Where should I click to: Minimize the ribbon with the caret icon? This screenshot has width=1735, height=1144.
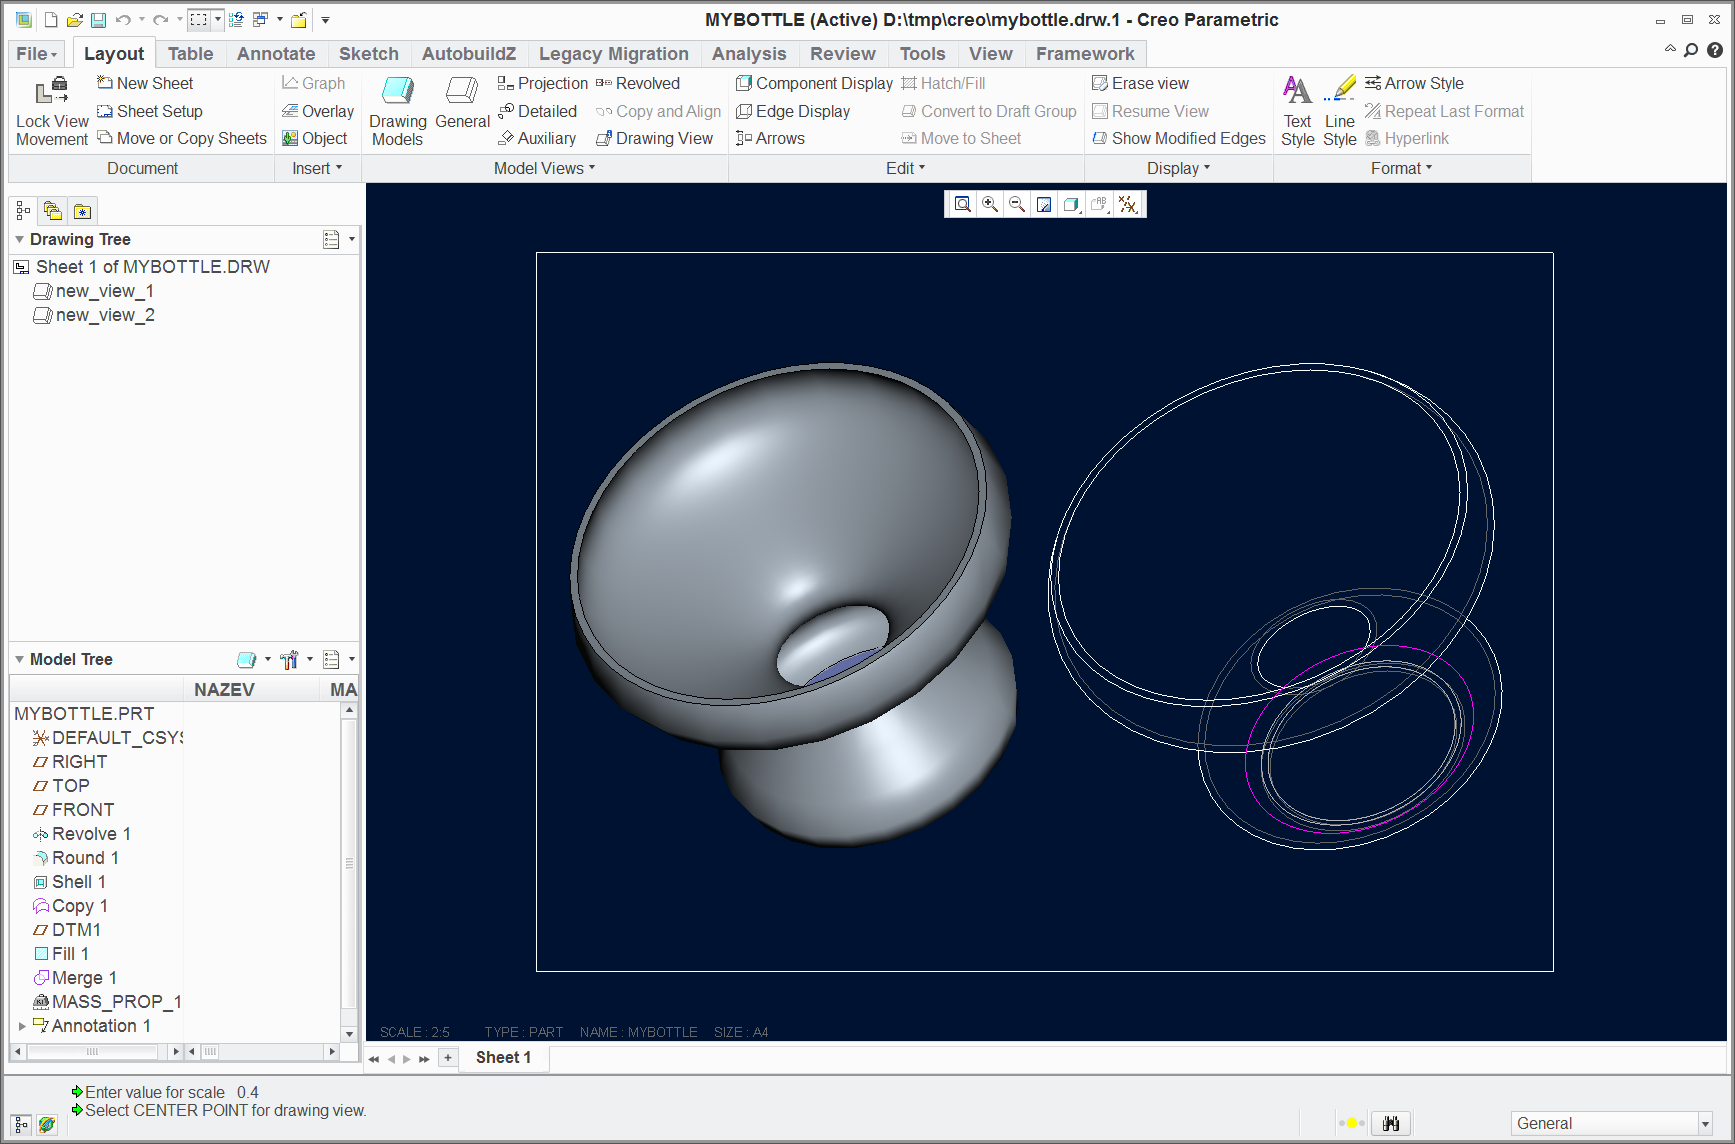1670,49
